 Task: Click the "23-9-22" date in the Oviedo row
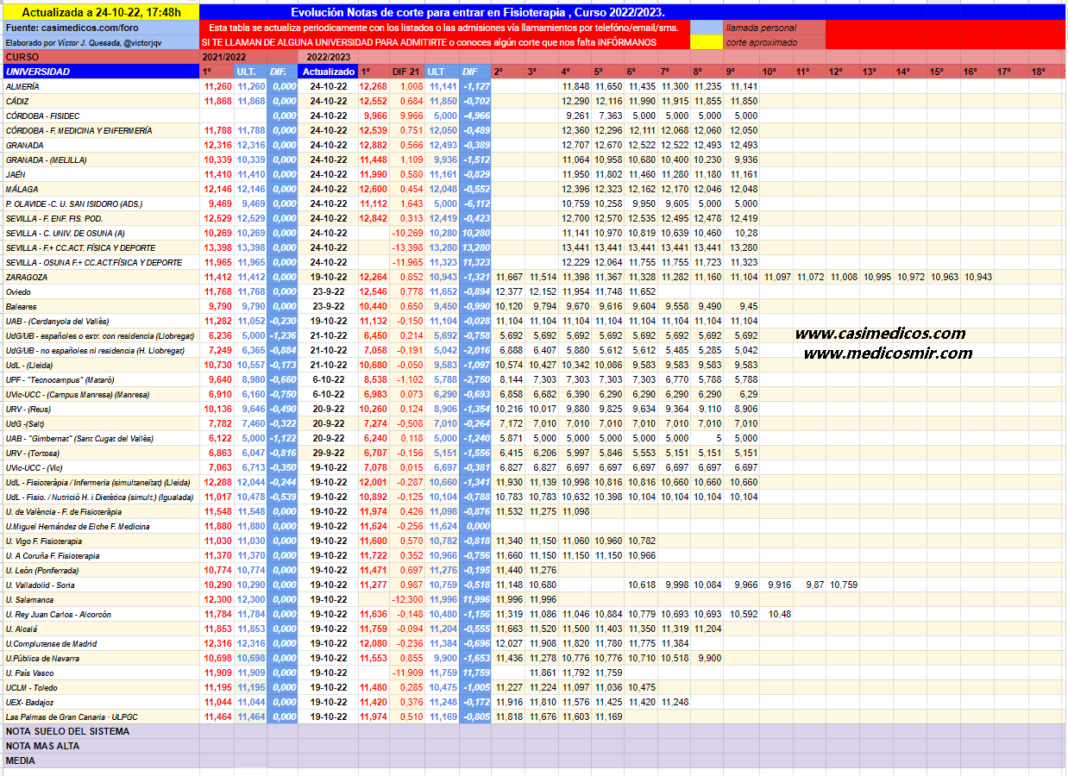click(328, 292)
